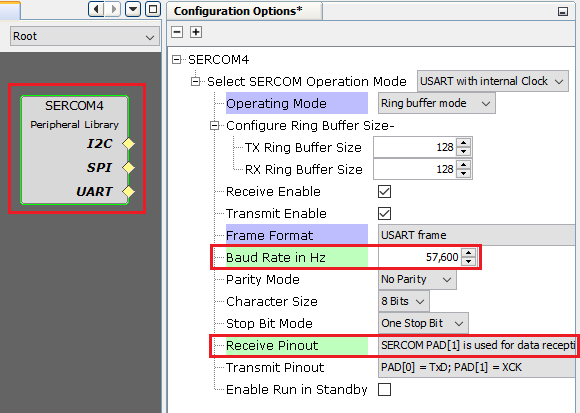580x413 pixels.
Task: Open the Operating Mode ring buffer dropdown
Action: (x=436, y=104)
